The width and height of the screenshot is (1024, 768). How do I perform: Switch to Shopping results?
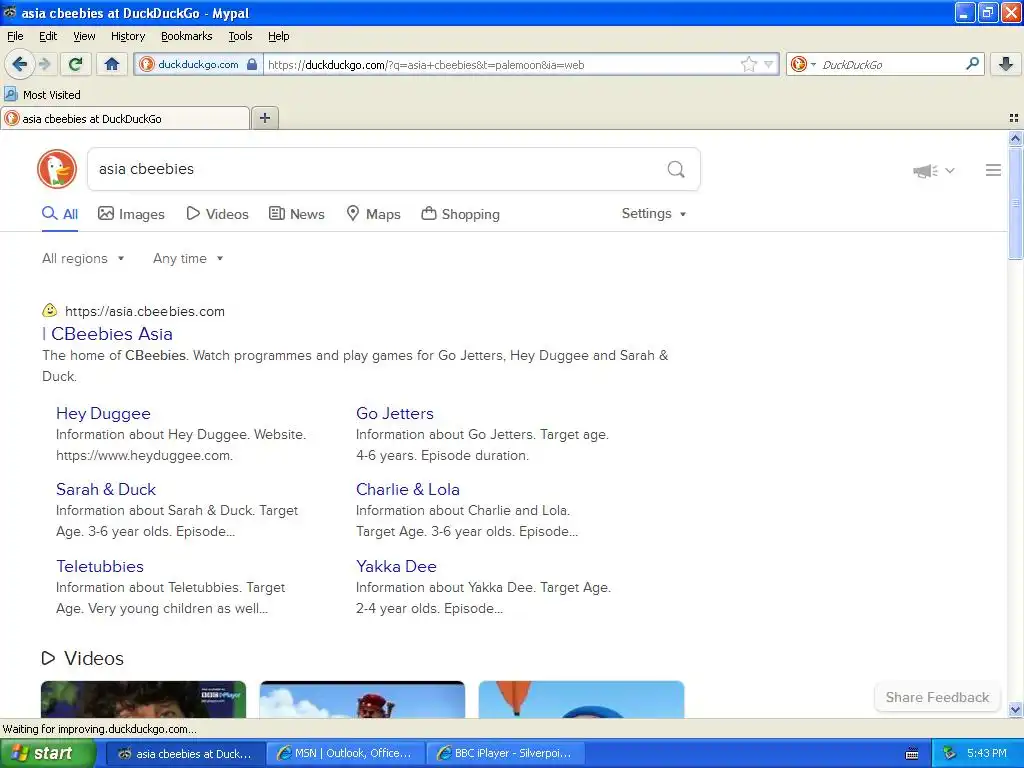(460, 214)
